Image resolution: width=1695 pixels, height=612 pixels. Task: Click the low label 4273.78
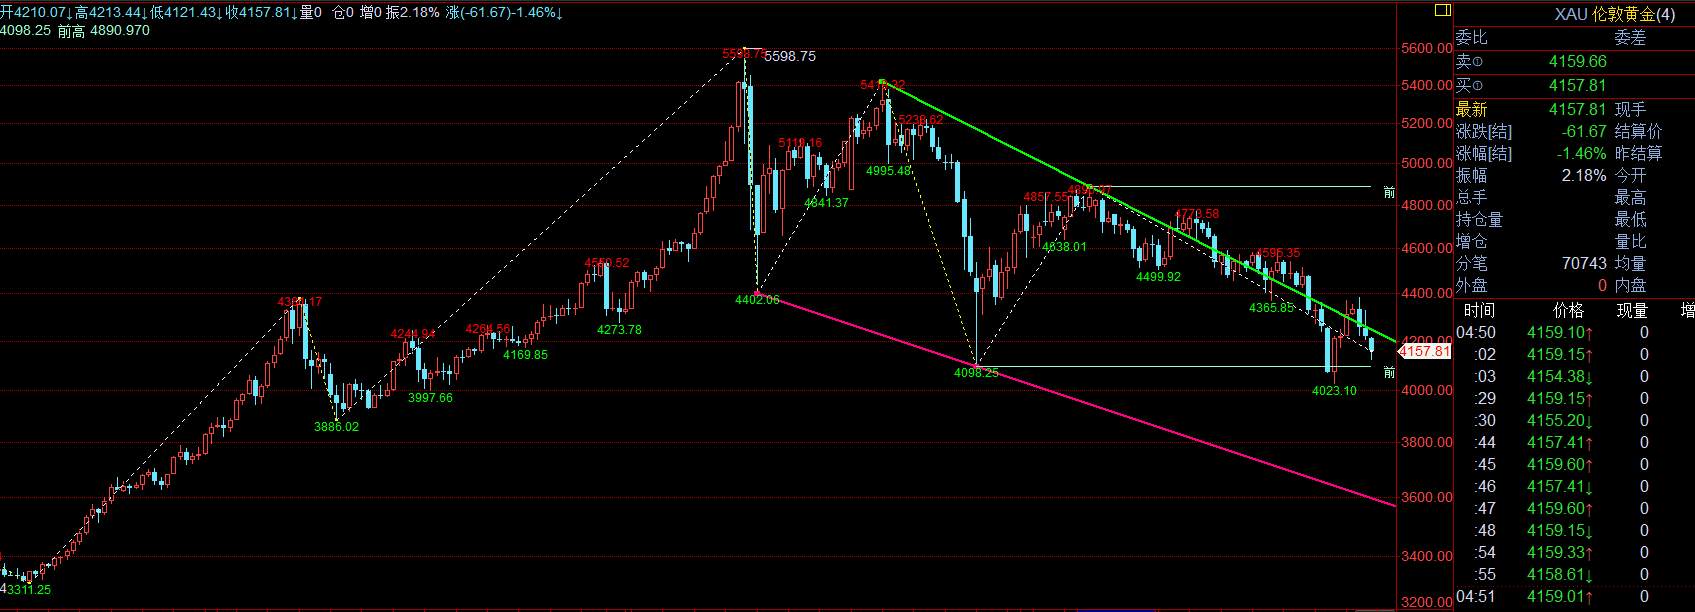619,330
